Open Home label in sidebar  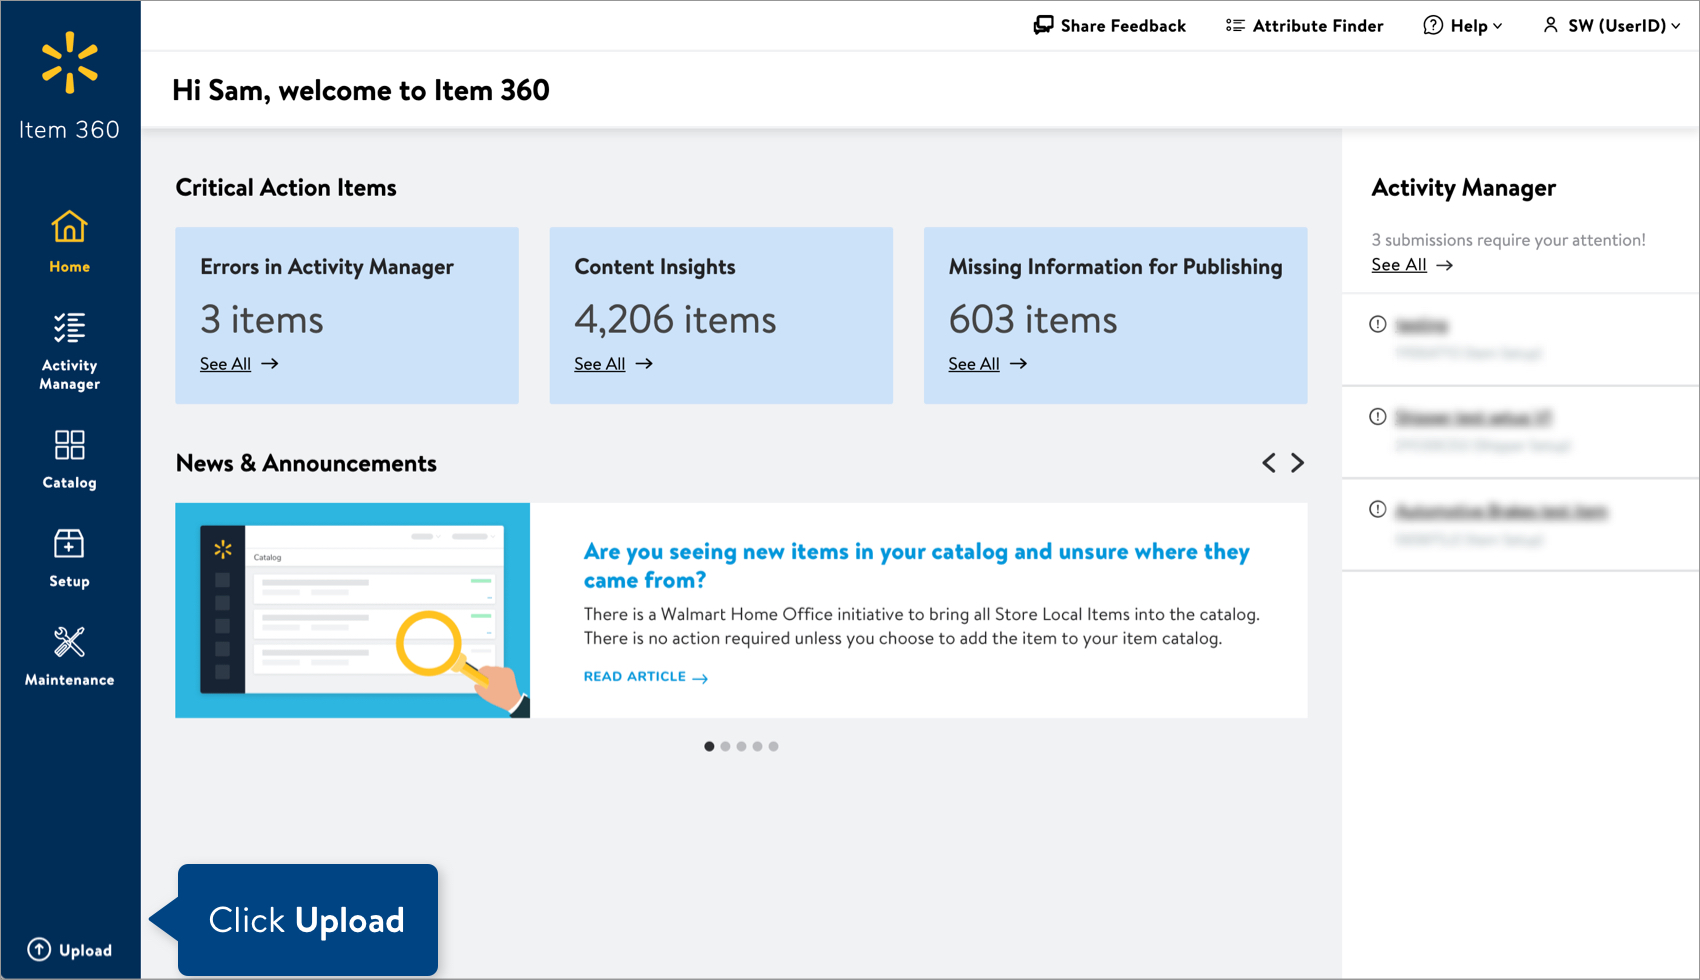(69, 267)
